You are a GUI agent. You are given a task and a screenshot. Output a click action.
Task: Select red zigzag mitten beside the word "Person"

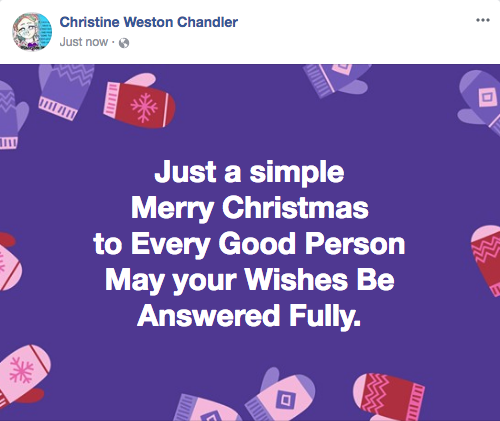click(487, 260)
